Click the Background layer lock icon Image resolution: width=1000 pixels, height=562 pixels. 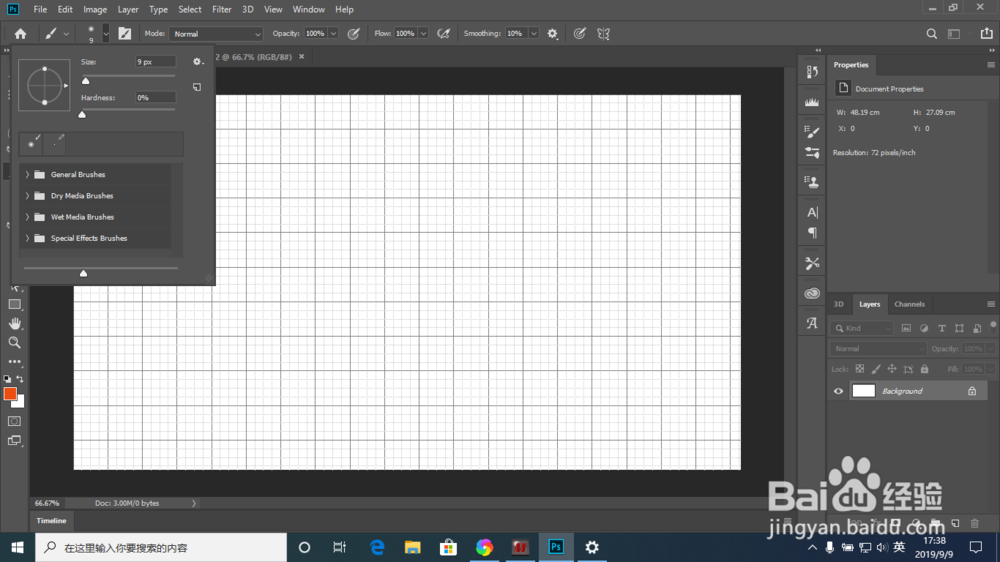[972, 391]
